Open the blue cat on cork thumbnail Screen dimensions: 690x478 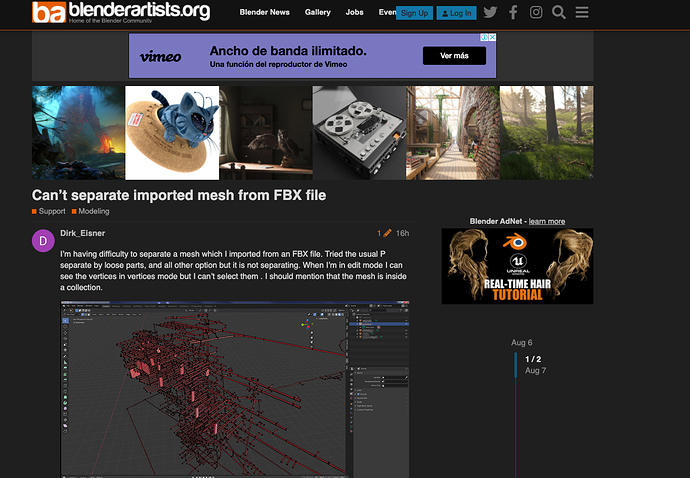coord(172,132)
